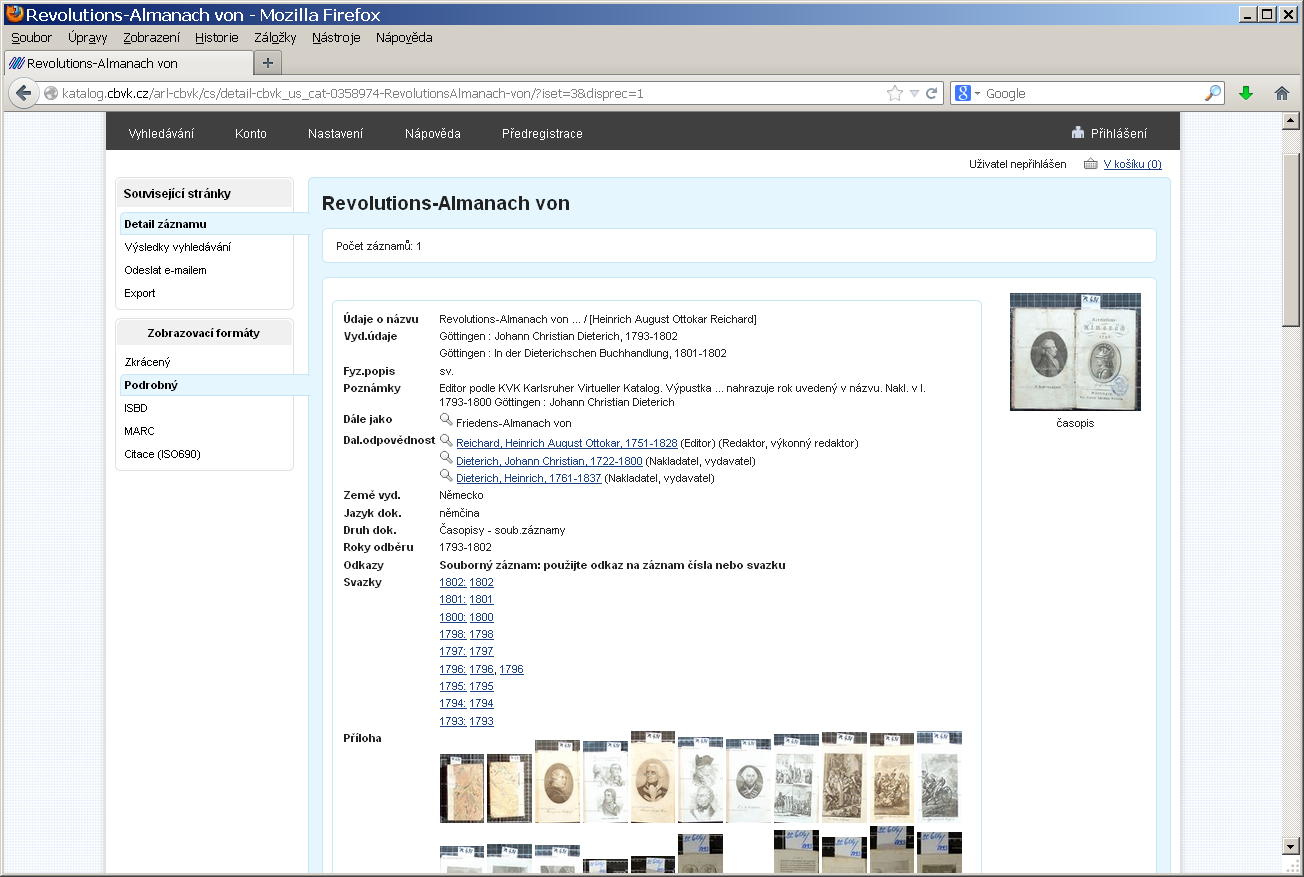Bookmark page with the star icon
The image size is (1304, 877).
(x=895, y=93)
